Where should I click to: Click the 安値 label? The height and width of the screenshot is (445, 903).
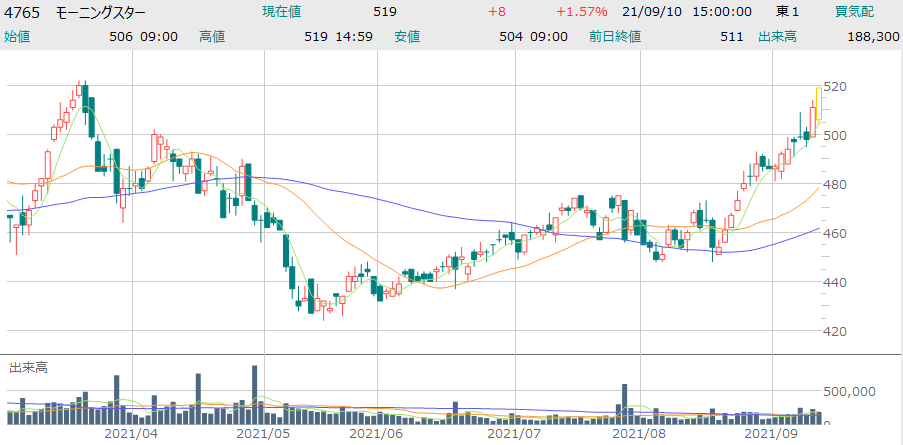click(x=407, y=36)
